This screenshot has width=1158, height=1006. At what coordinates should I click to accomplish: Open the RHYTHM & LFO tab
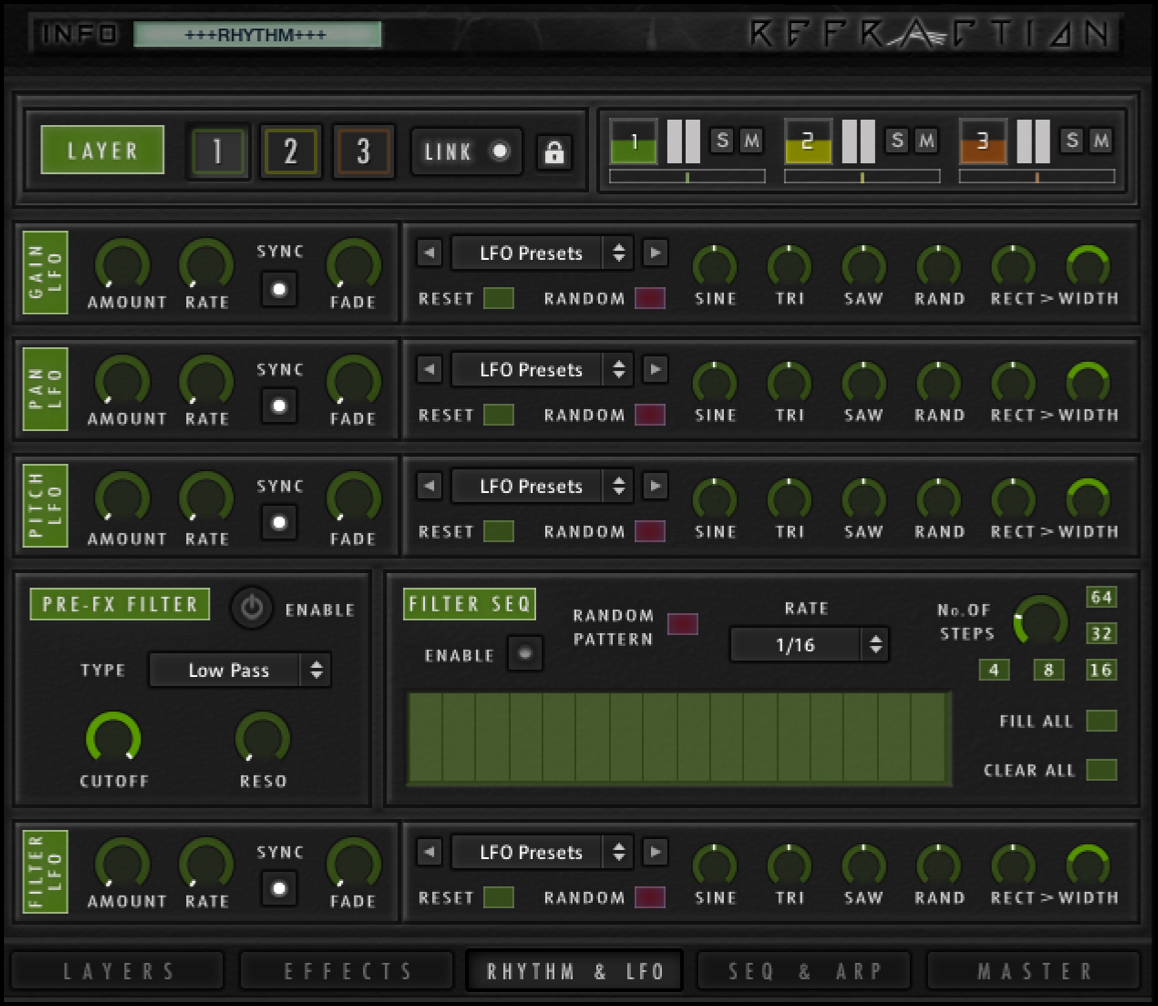point(575,971)
